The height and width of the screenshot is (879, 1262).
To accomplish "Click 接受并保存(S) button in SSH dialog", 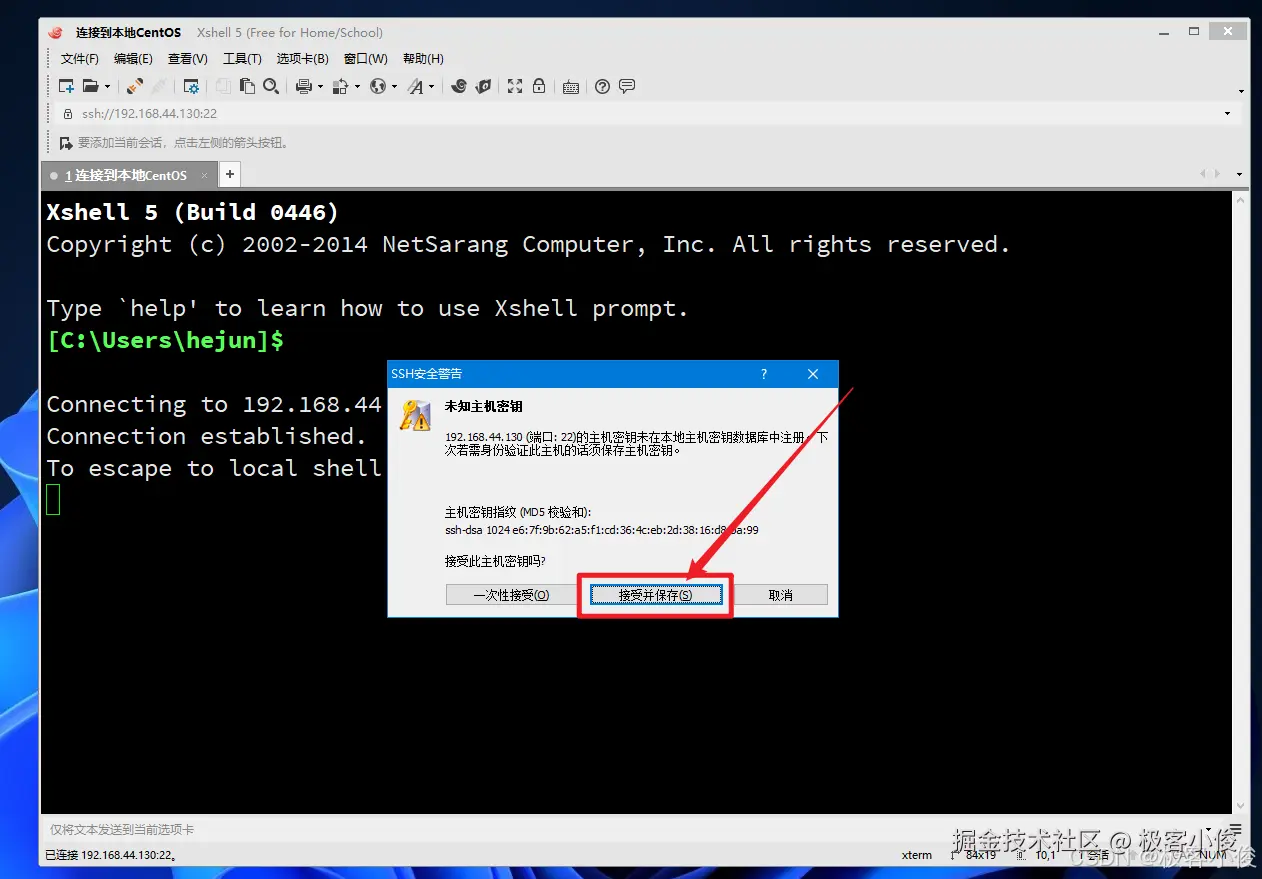I will [x=655, y=595].
